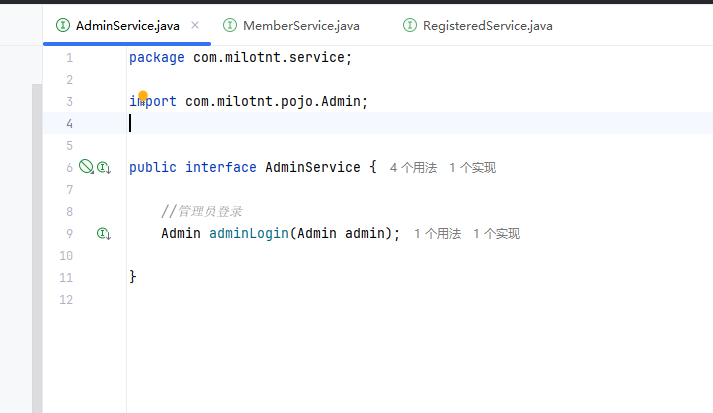Click the closing brace on line 11
Image resolution: width=713 pixels, height=413 pixels.
pyautogui.click(x=133, y=277)
